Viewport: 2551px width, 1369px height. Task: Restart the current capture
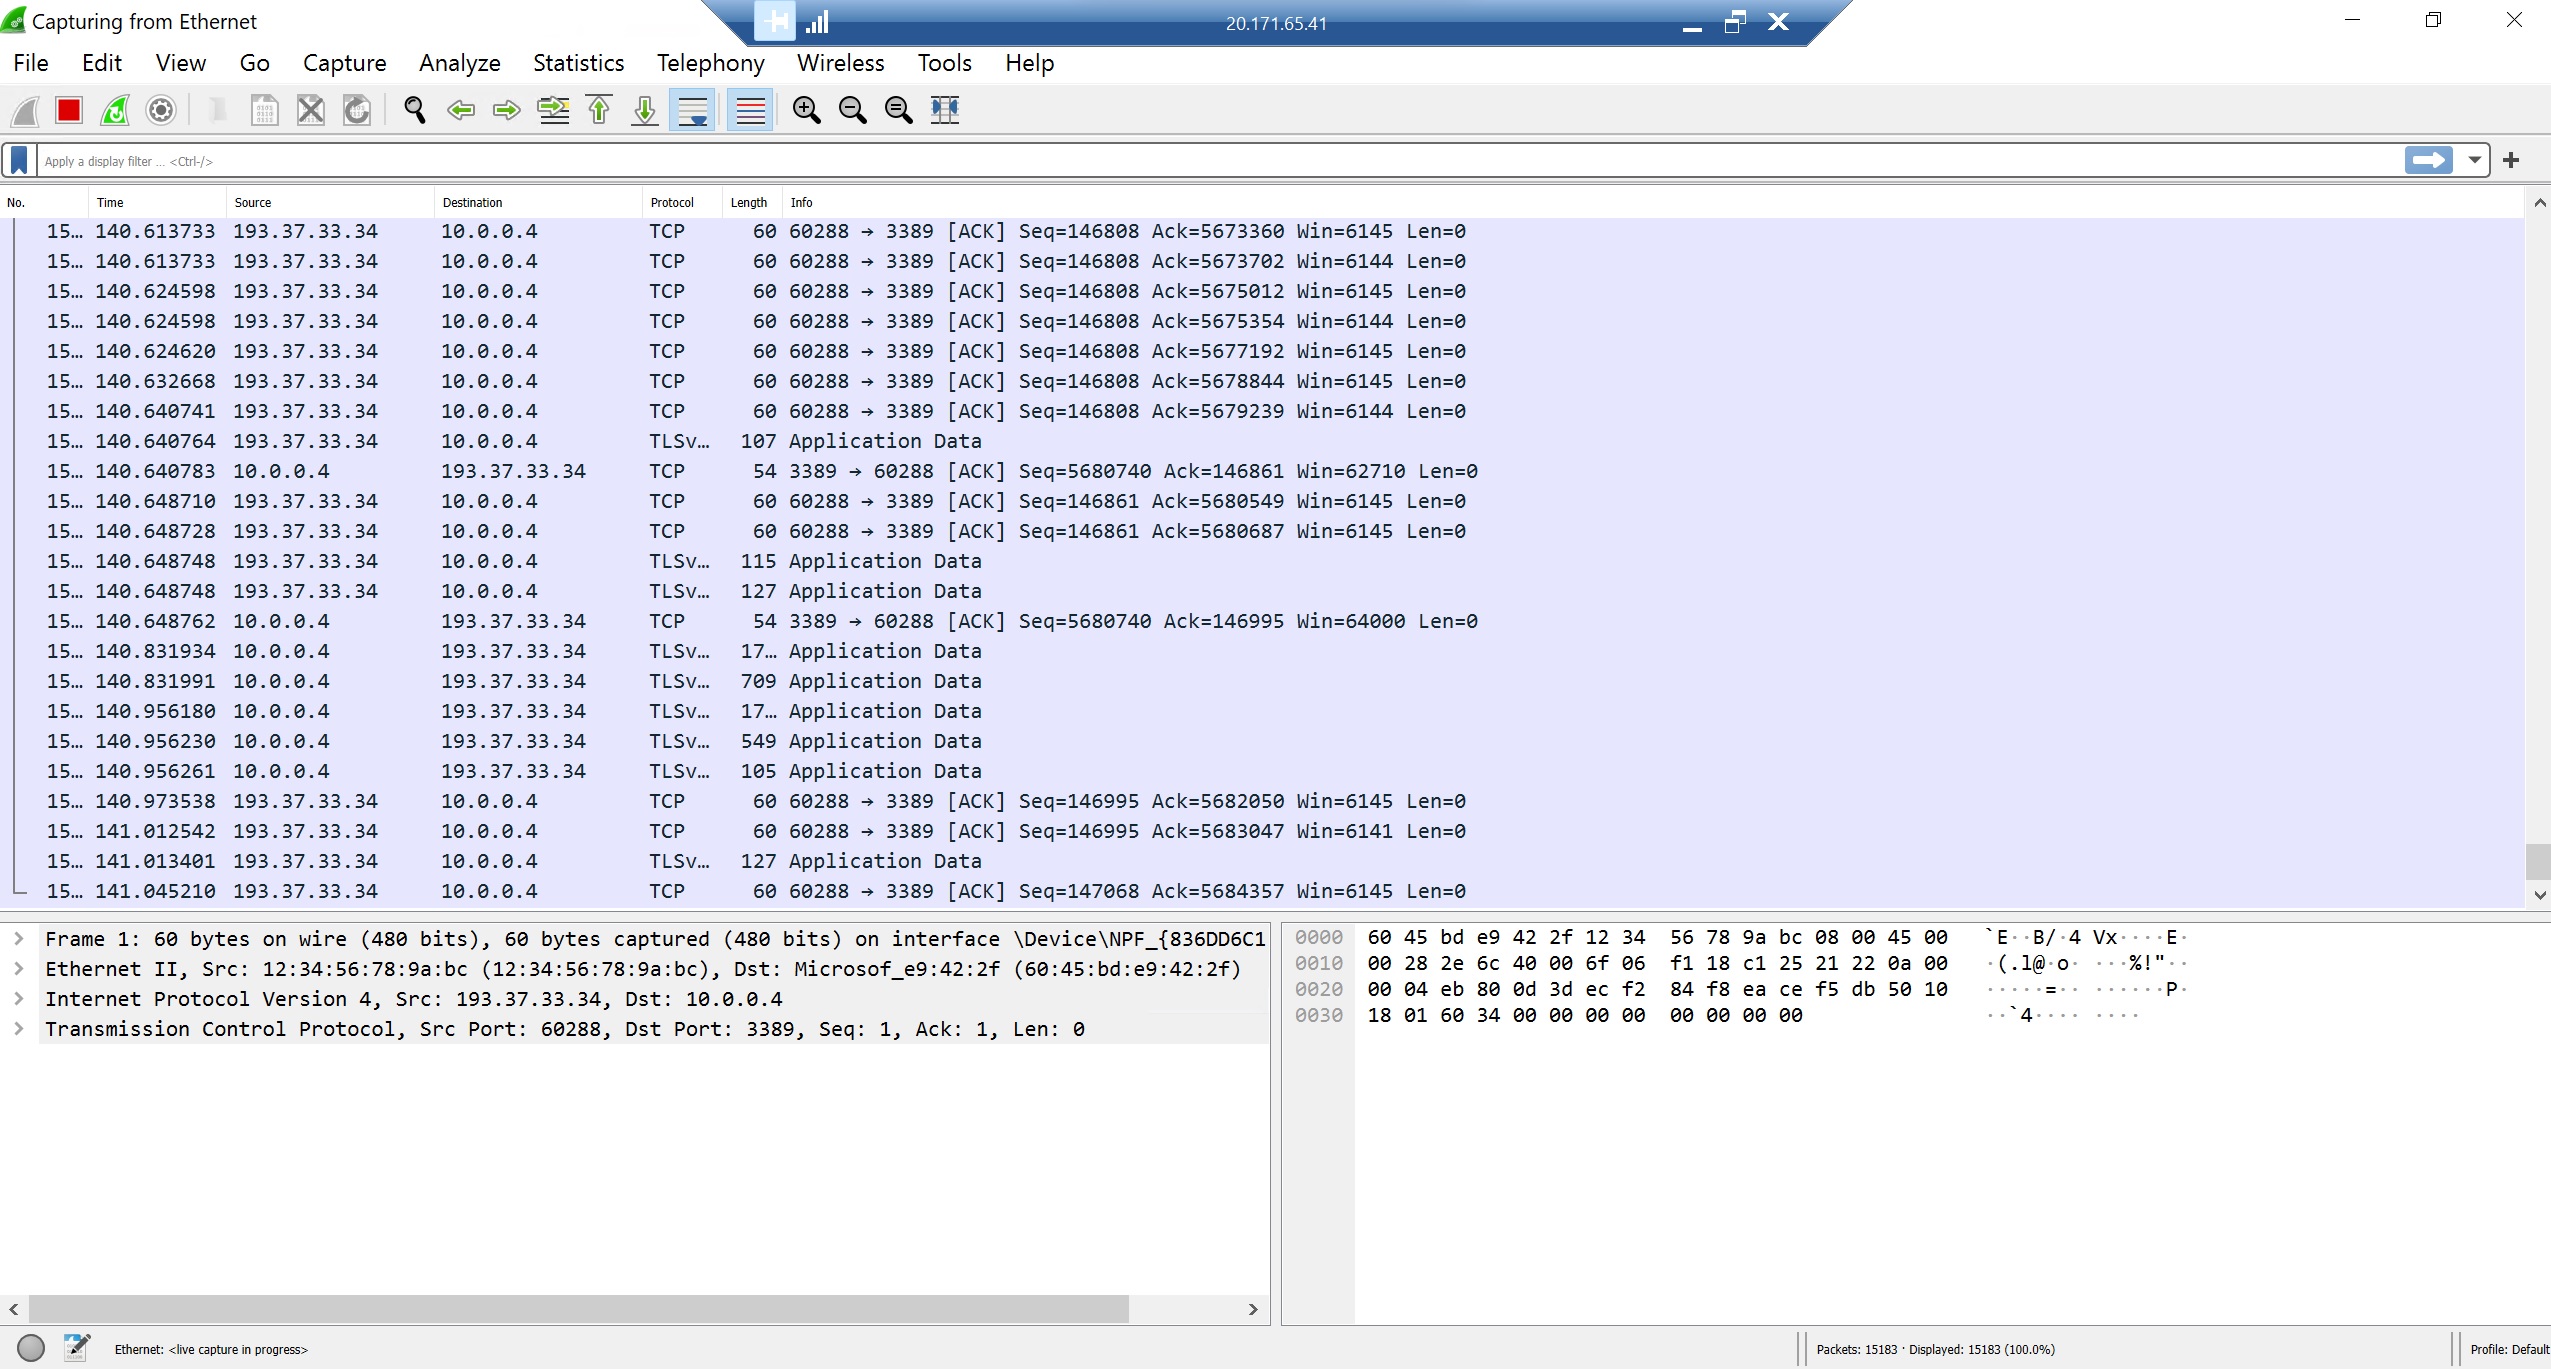point(115,110)
